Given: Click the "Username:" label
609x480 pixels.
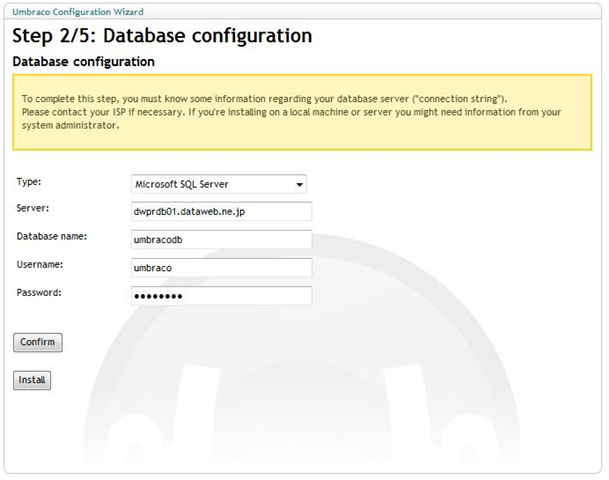Looking at the screenshot, I should pyautogui.click(x=40, y=264).
